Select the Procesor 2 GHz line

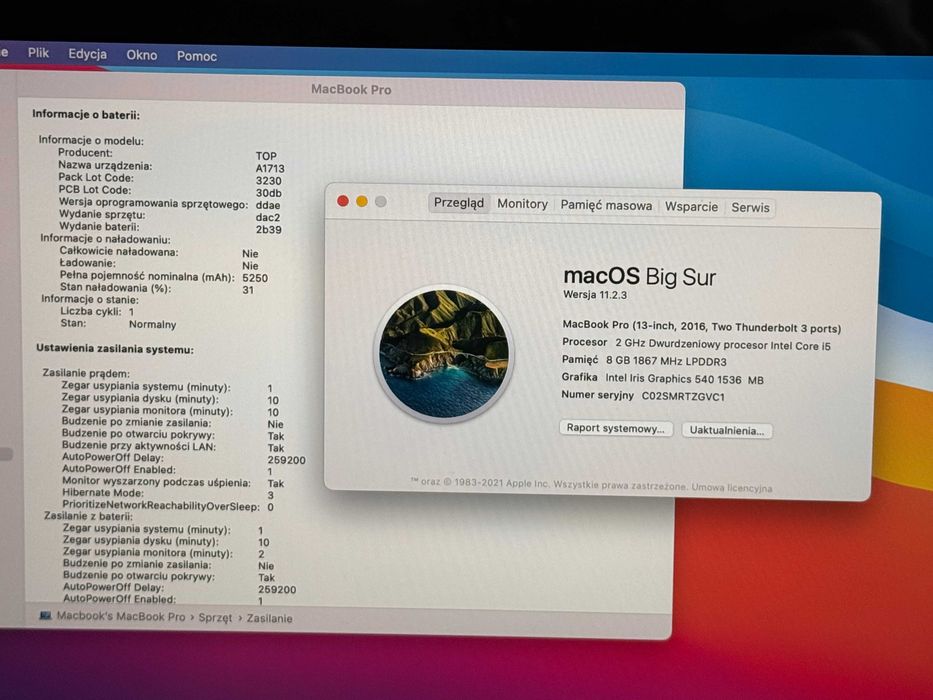(696, 344)
